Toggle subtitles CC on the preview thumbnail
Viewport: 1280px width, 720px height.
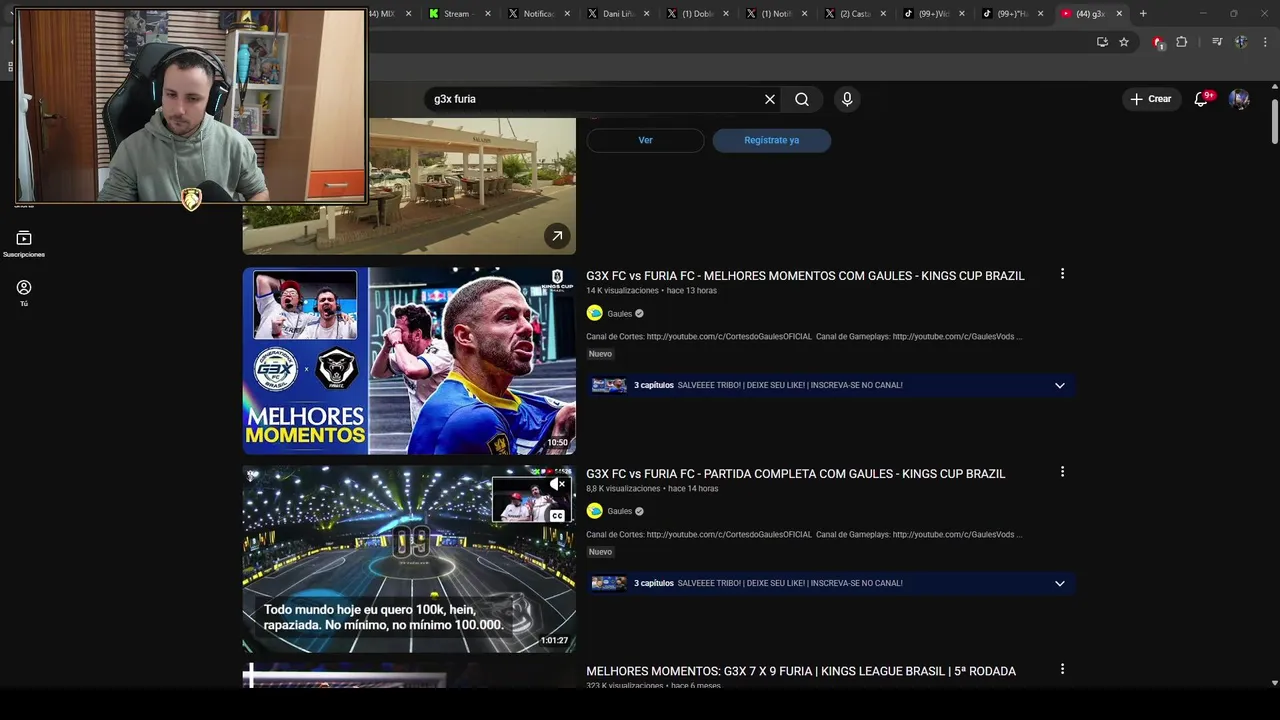tap(557, 516)
